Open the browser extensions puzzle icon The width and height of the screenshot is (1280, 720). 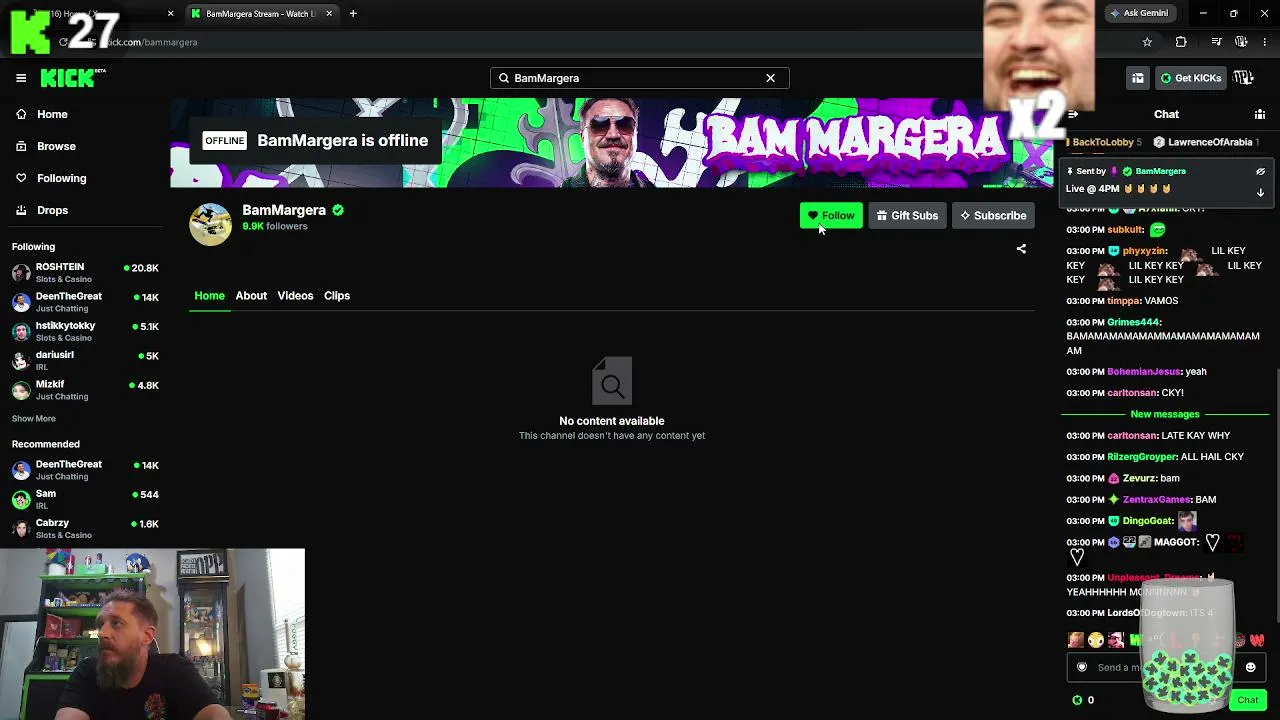click(1181, 42)
